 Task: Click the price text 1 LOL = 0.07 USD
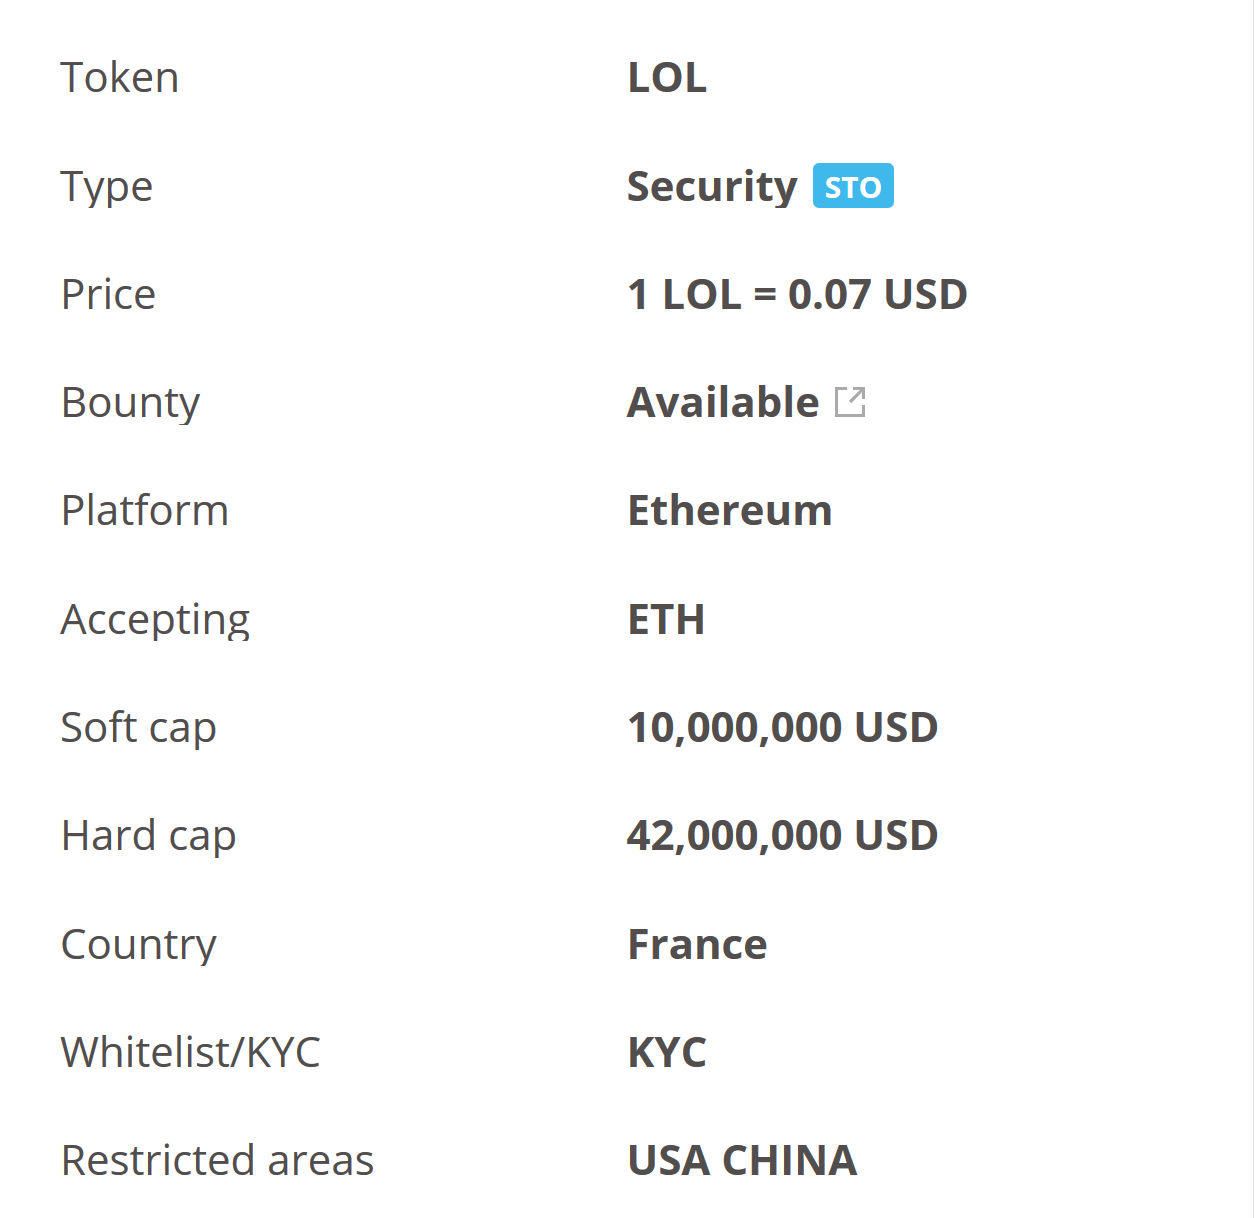tap(797, 294)
